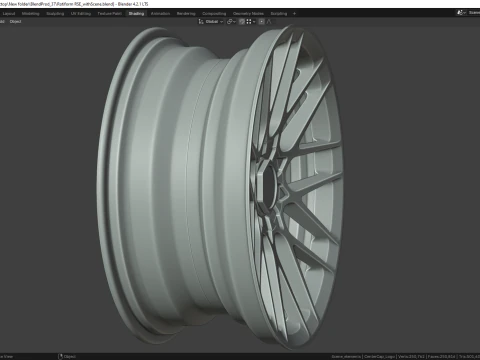Click Verts count in status bar
This screenshot has width=480, height=360.
pos(411,357)
